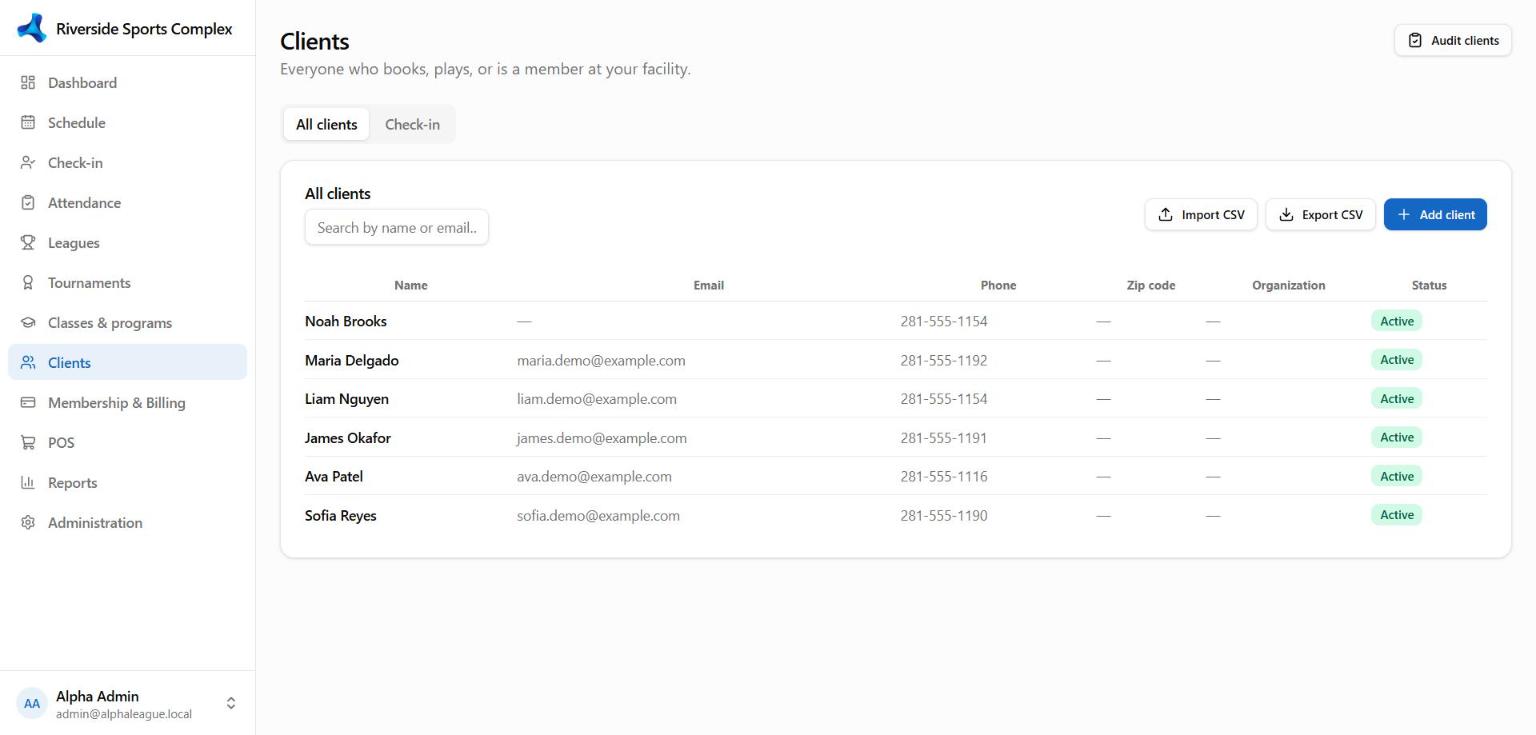
Task: Open Dashboard via its grid icon
Action: click(28, 83)
